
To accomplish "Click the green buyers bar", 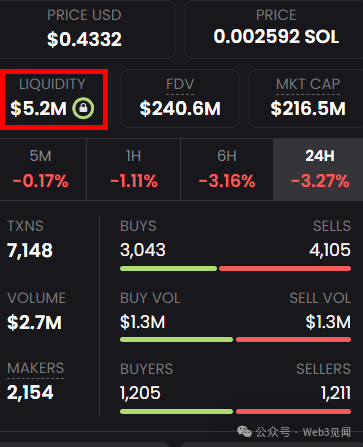I will 176,412.
